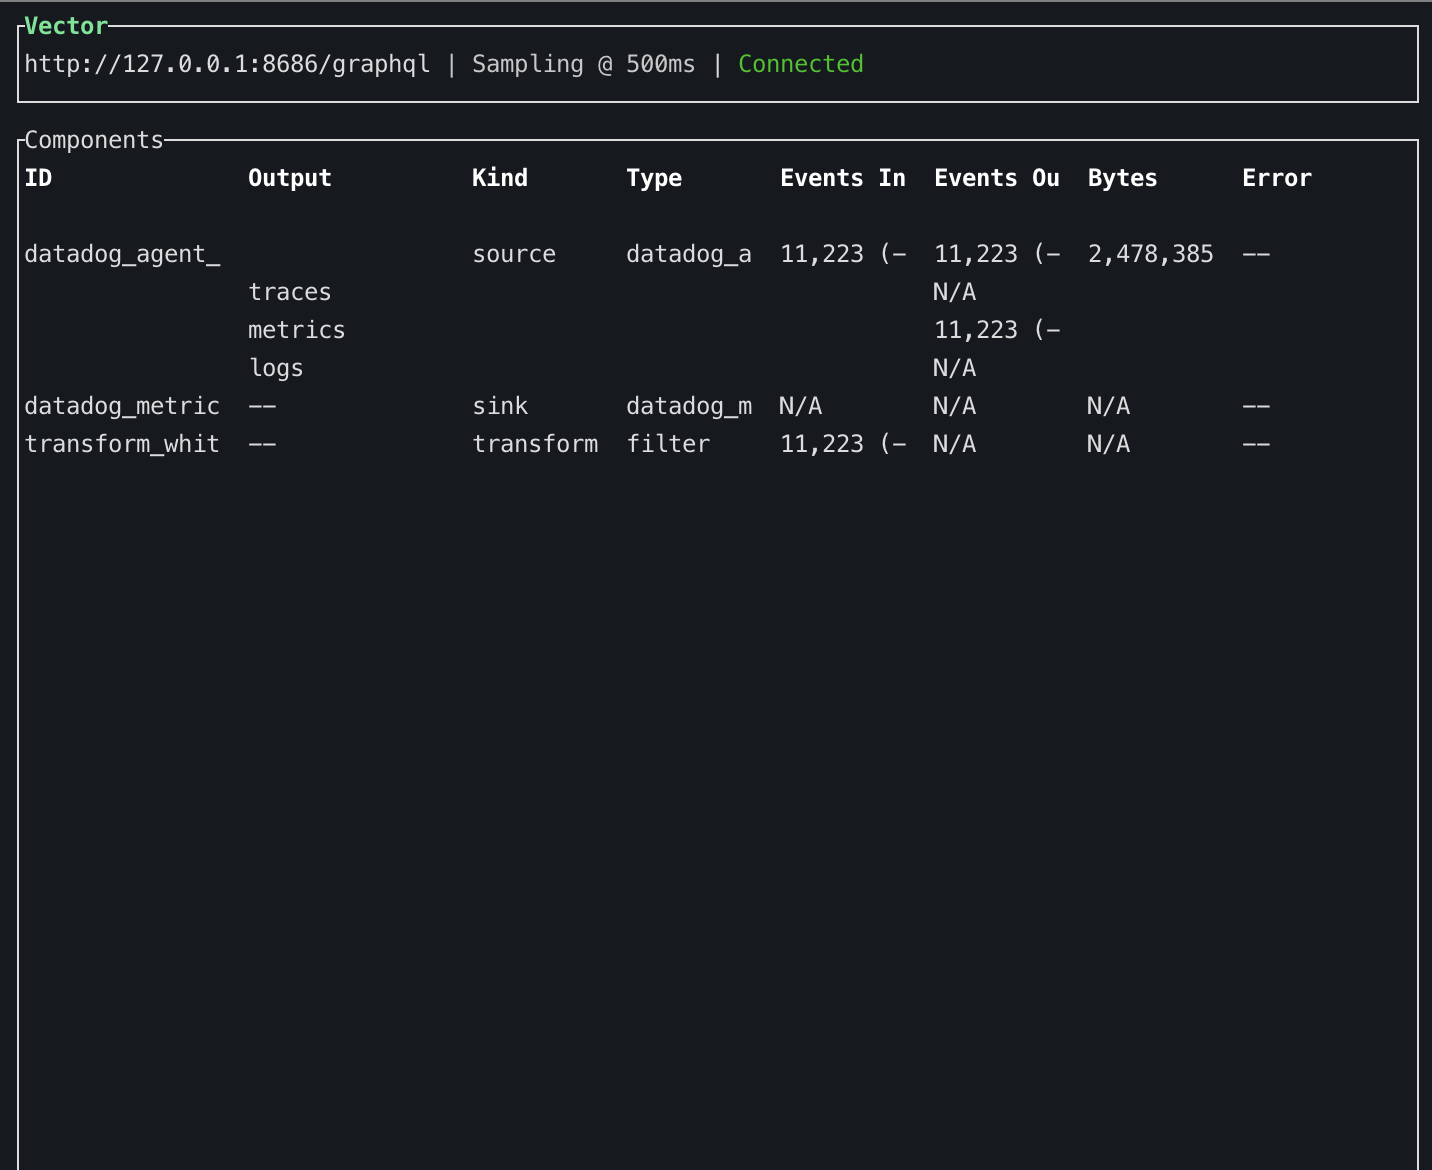Screen dimensions: 1432x1170
Task: Click the Sampling @ 500ms status item
Action: (x=584, y=63)
